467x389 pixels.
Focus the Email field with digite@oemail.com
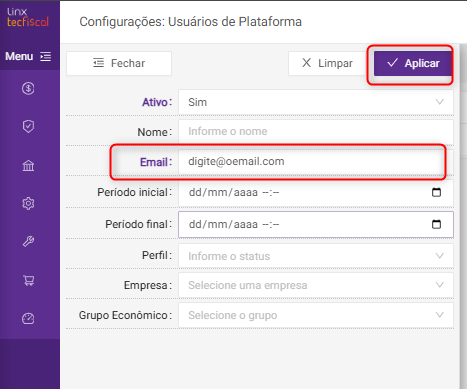click(x=316, y=162)
